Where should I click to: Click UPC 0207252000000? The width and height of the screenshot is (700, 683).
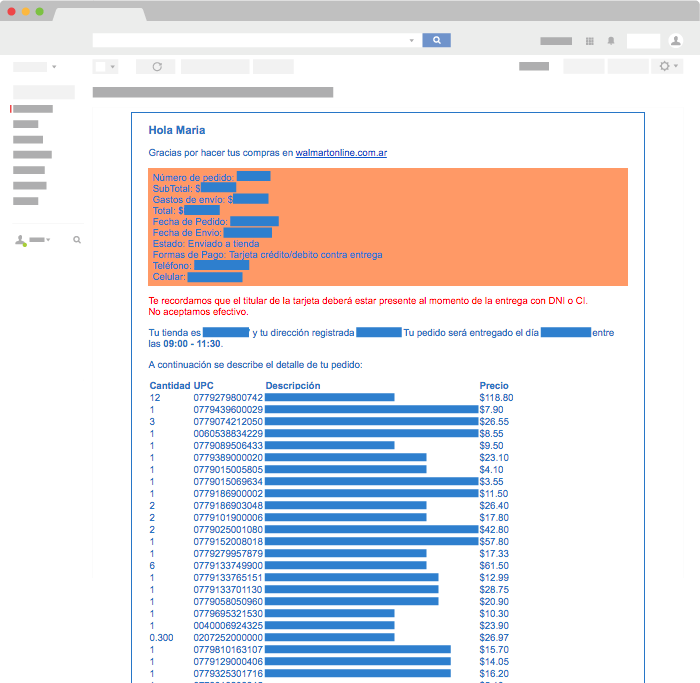click(228, 638)
